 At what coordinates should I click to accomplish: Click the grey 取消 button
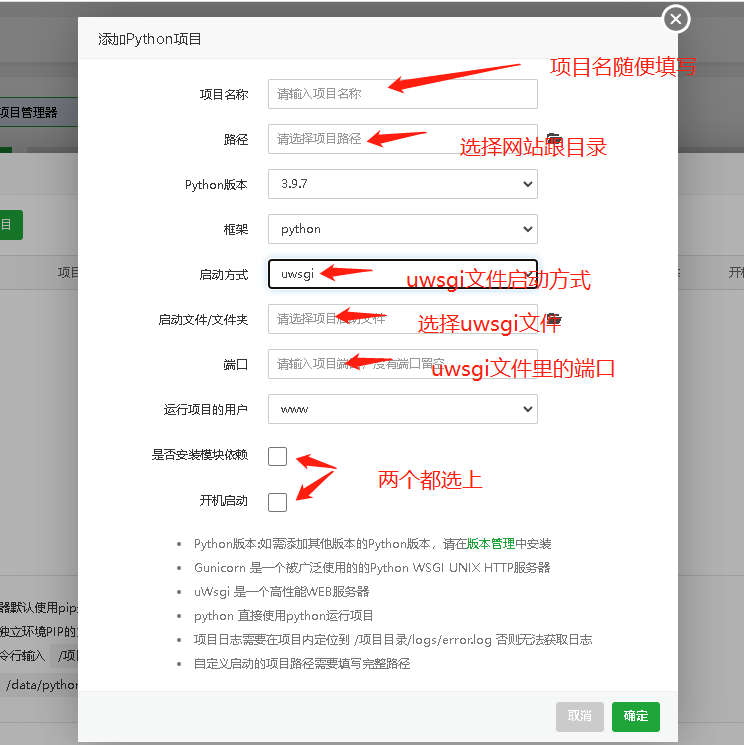(580, 716)
